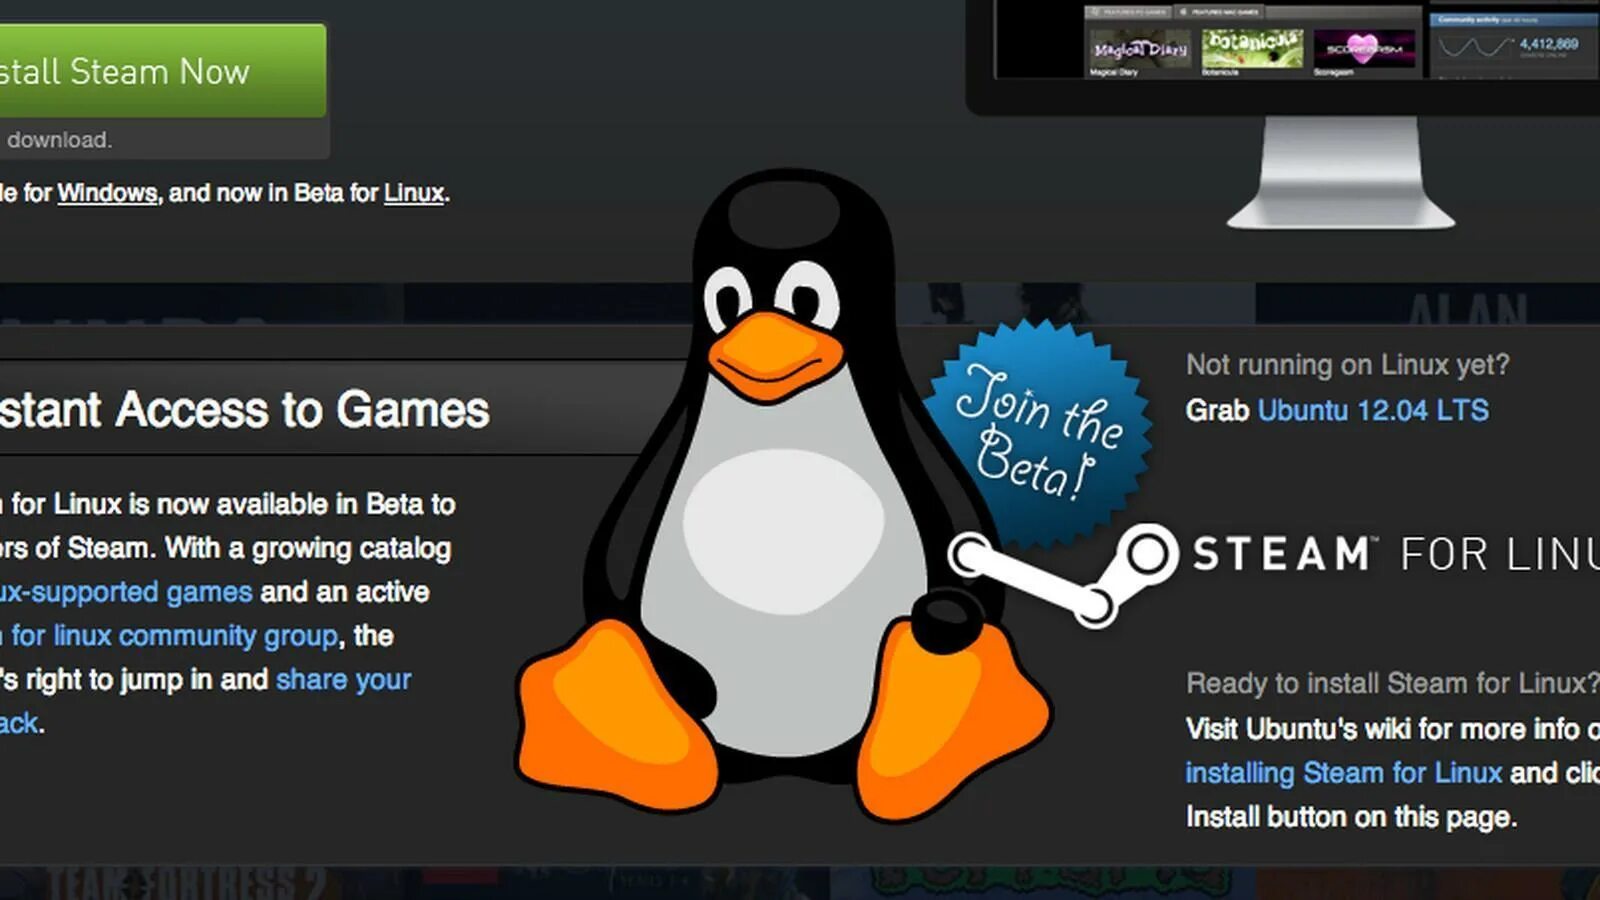Click the Join the Beta badge

[1040, 432]
